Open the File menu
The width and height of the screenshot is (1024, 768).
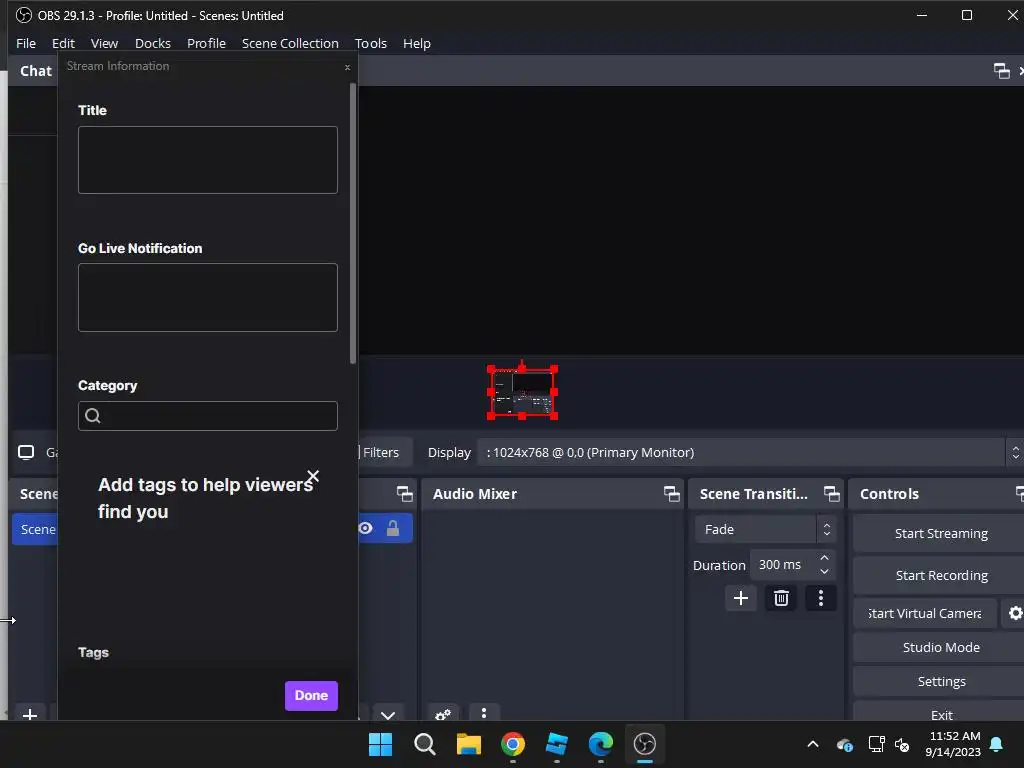(26, 43)
